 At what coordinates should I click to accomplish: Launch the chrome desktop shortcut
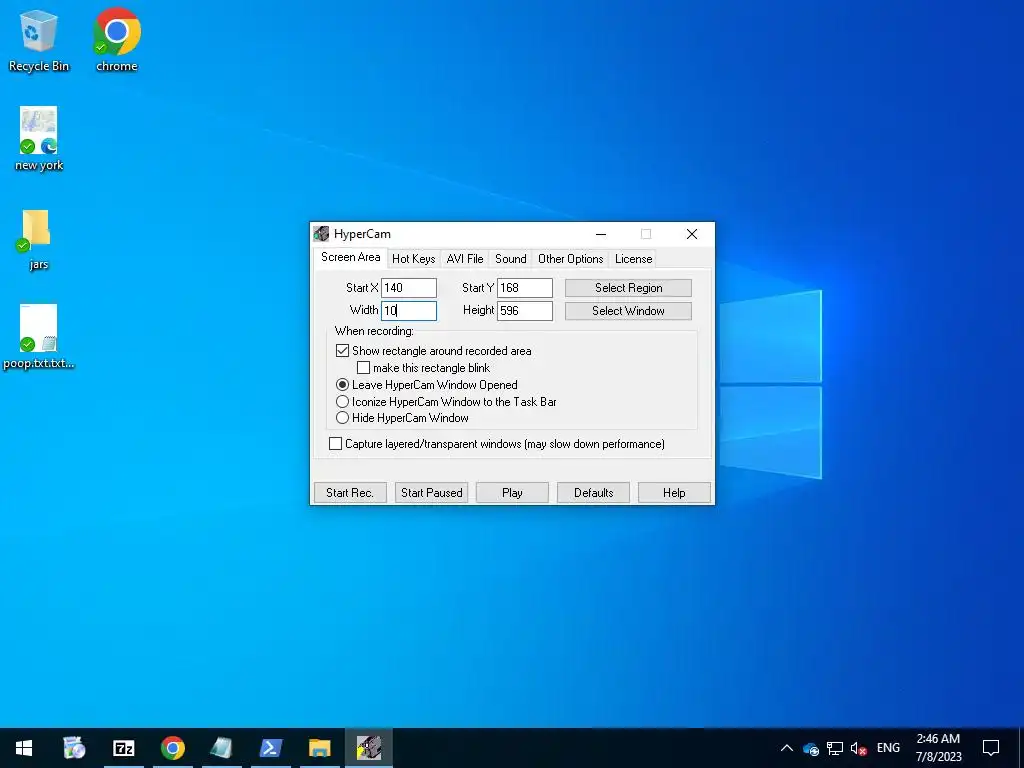point(117,40)
